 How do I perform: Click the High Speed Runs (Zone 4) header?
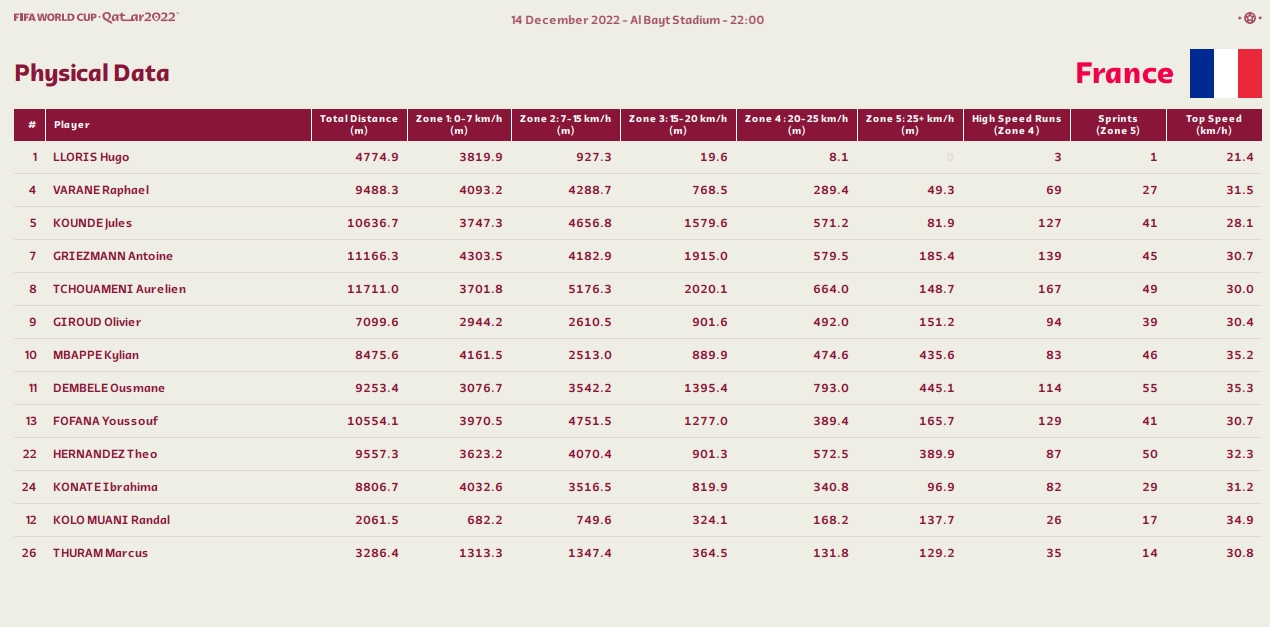1017,125
